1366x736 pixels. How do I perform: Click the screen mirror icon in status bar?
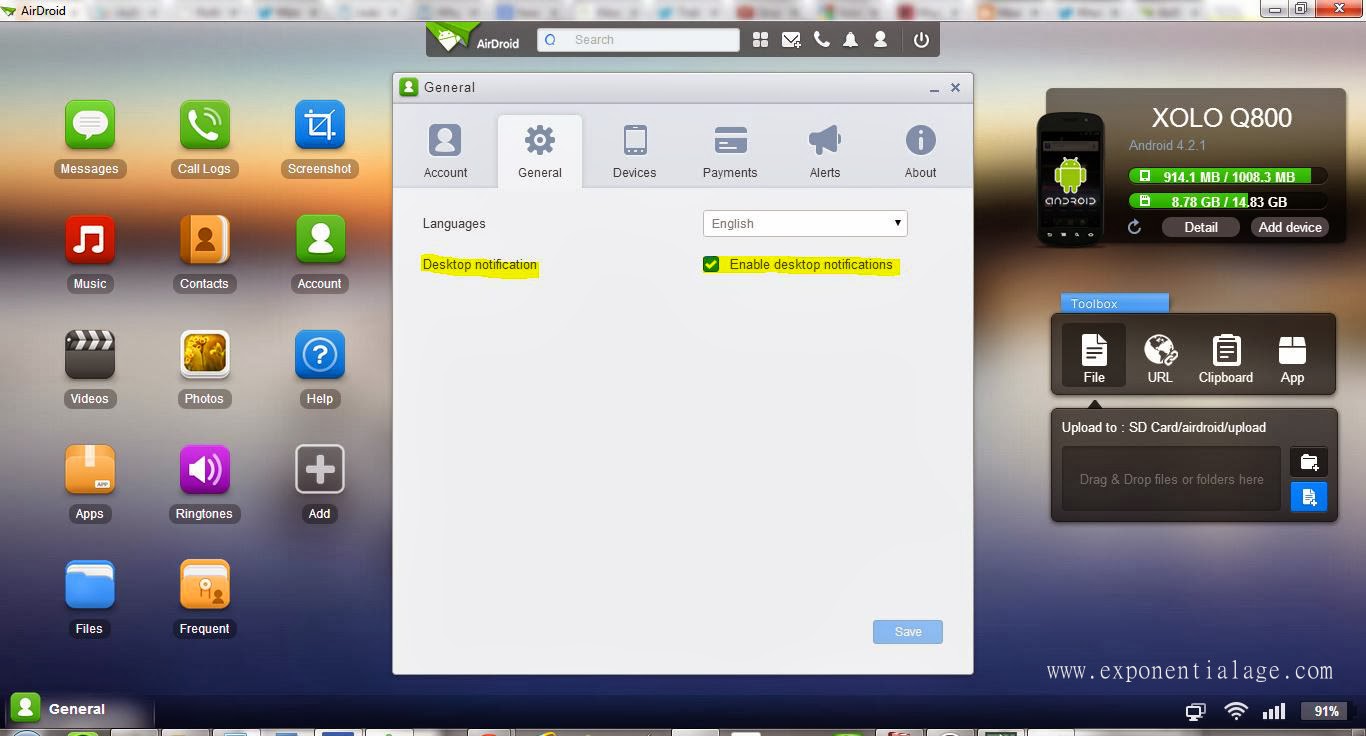tap(1195, 712)
